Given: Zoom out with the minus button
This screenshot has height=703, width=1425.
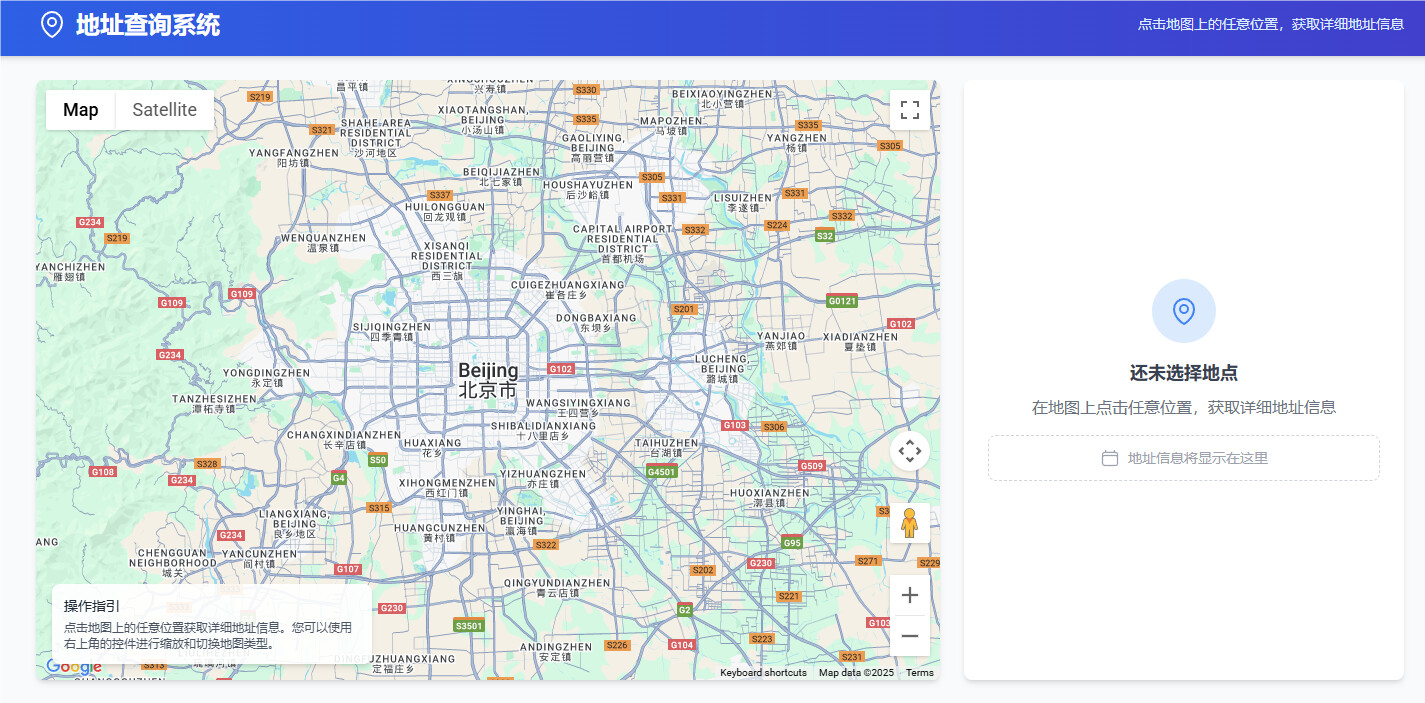Looking at the screenshot, I should tap(910, 636).
